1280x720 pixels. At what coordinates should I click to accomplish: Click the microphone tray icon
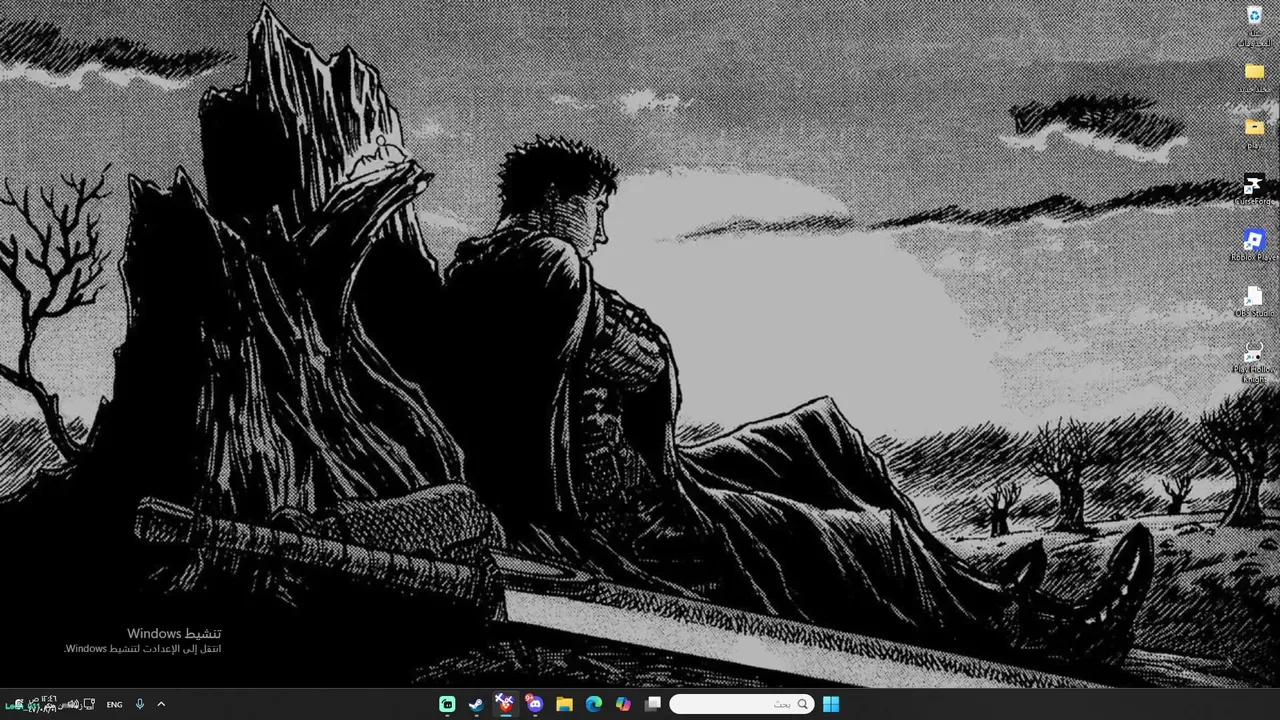pos(139,704)
